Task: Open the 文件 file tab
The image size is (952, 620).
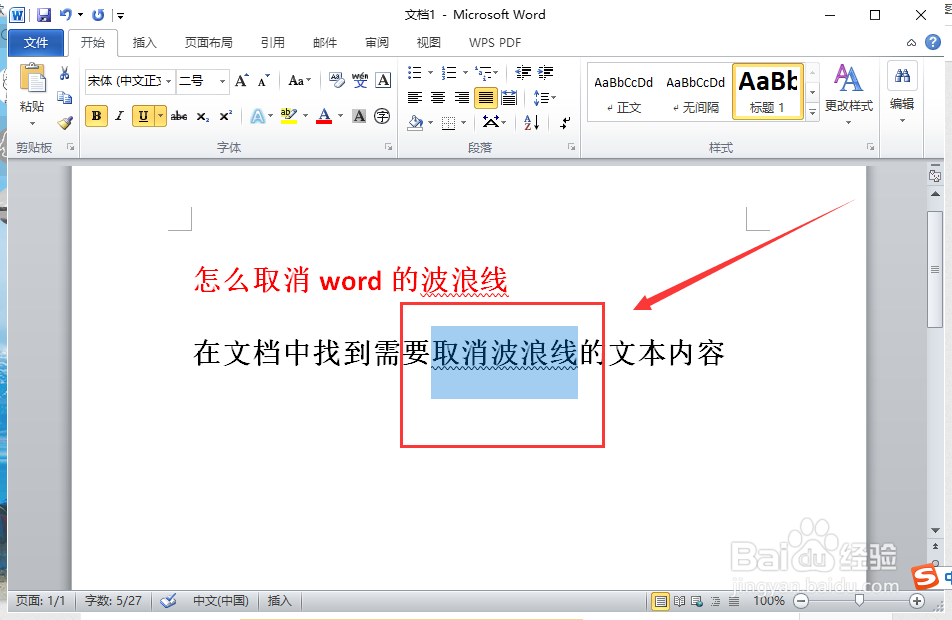Action: (x=36, y=43)
